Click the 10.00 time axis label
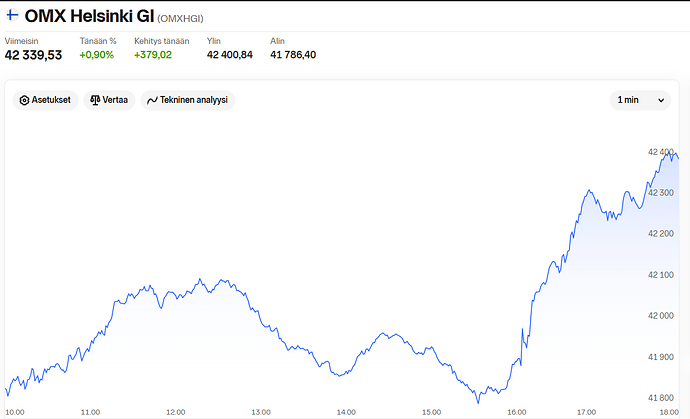Screen dimensions: 690x419 point(15,412)
